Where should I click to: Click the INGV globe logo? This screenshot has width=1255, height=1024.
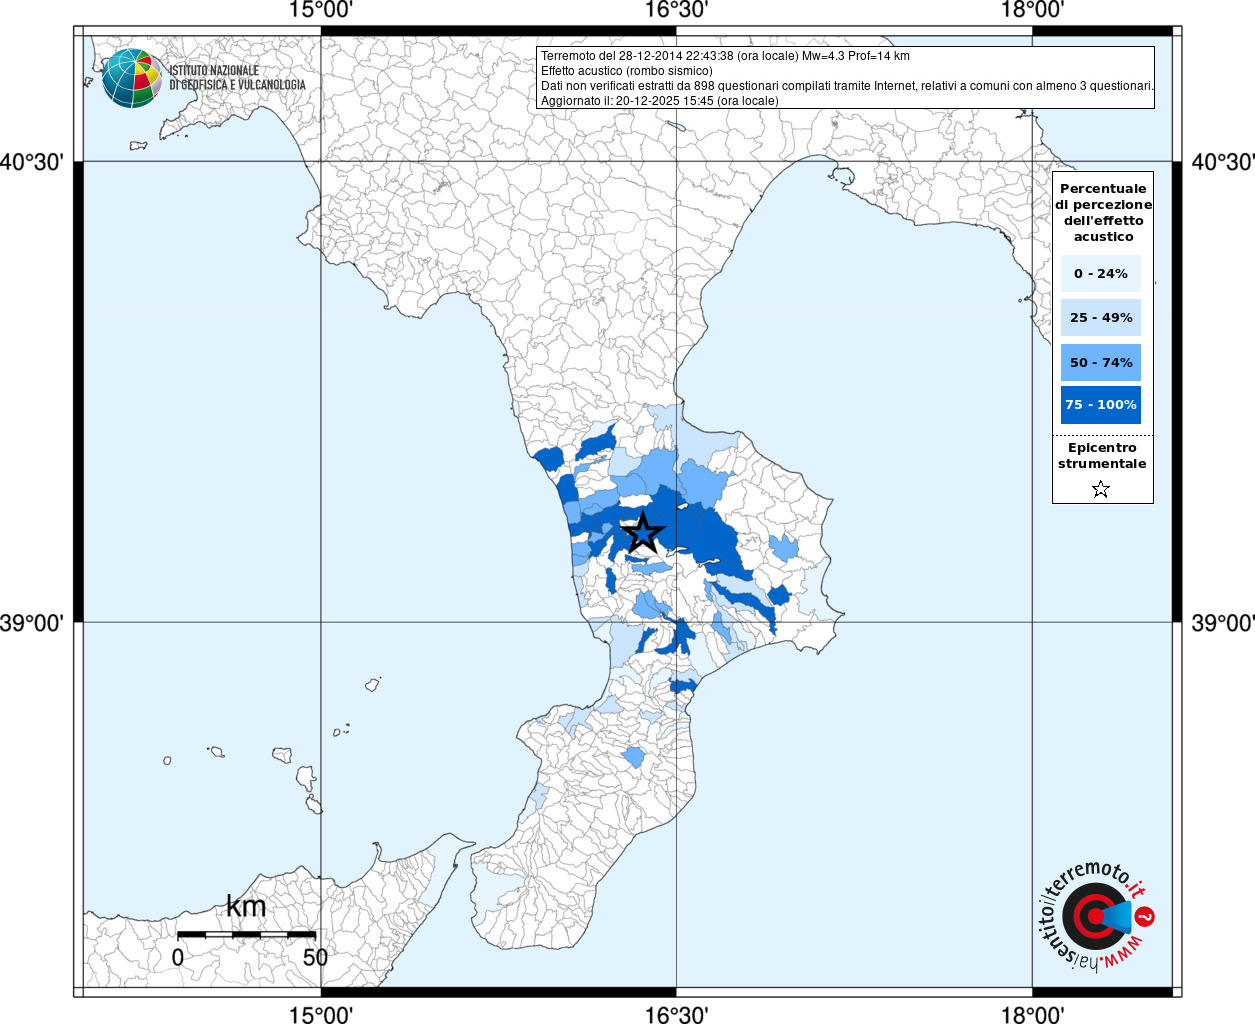pyautogui.click(x=132, y=78)
